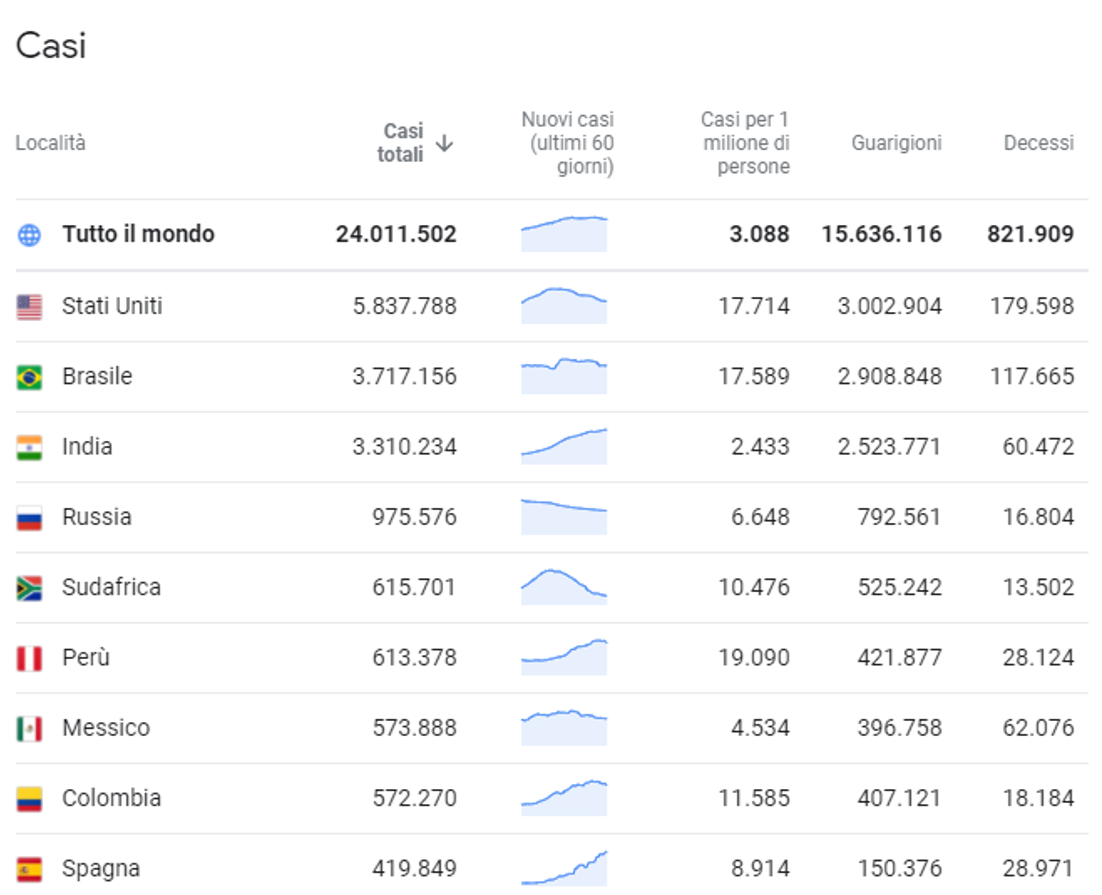Sort by Decessi column header
This screenshot has height=895, width=1102.
pos(1038,143)
